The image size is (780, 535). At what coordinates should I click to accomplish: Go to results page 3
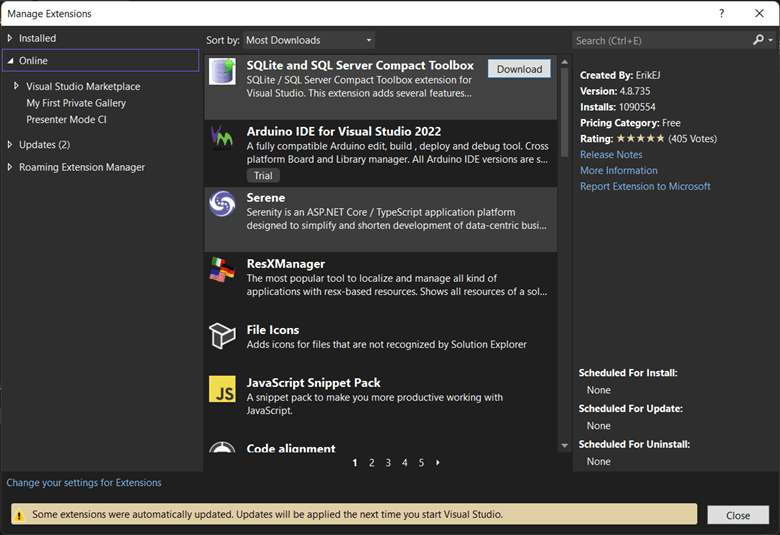coord(388,463)
